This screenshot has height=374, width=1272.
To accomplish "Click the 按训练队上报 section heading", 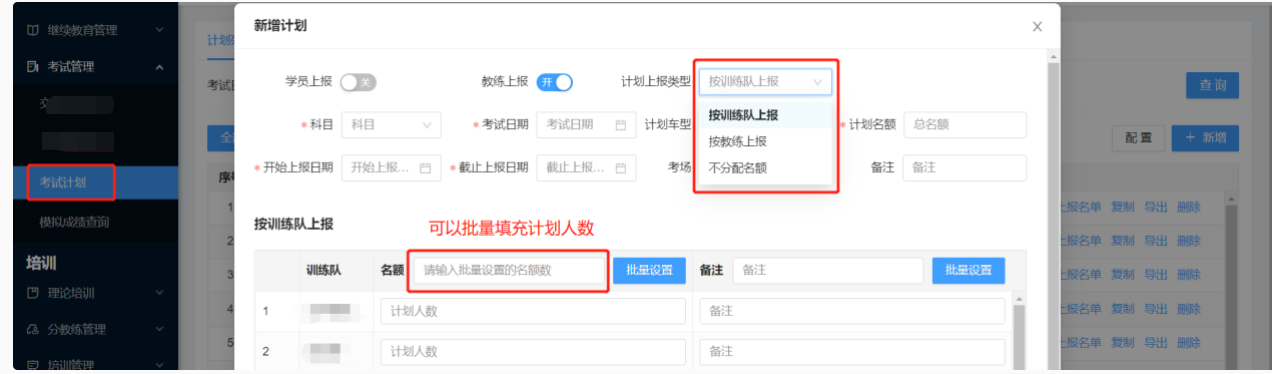I will click(x=293, y=225).
